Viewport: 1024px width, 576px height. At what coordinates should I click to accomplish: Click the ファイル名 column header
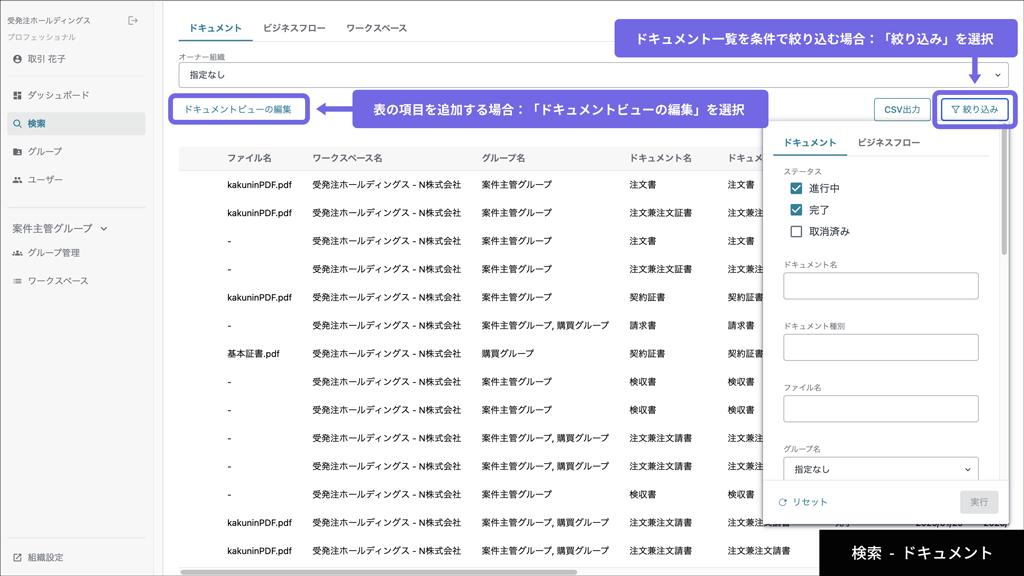(x=249, y=158)
